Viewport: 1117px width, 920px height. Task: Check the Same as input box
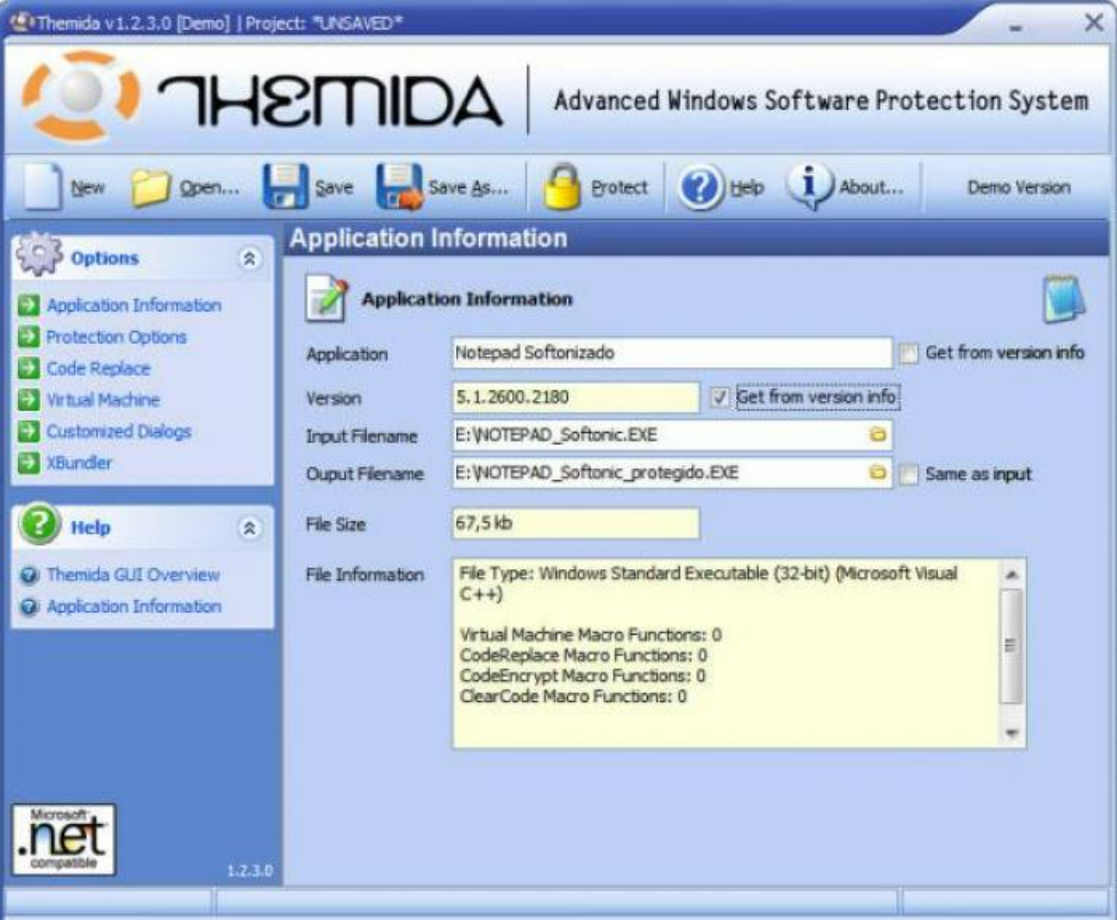(x=908, y=475)
